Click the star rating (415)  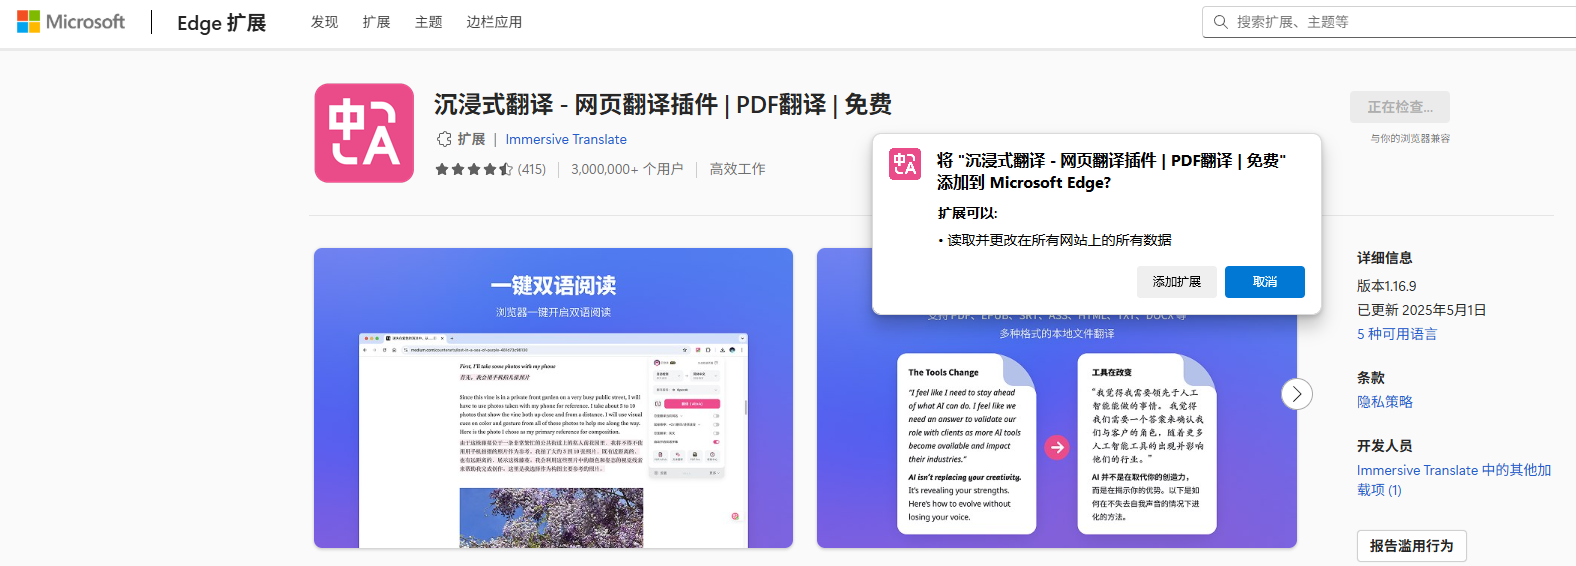(x=490, y=169)
